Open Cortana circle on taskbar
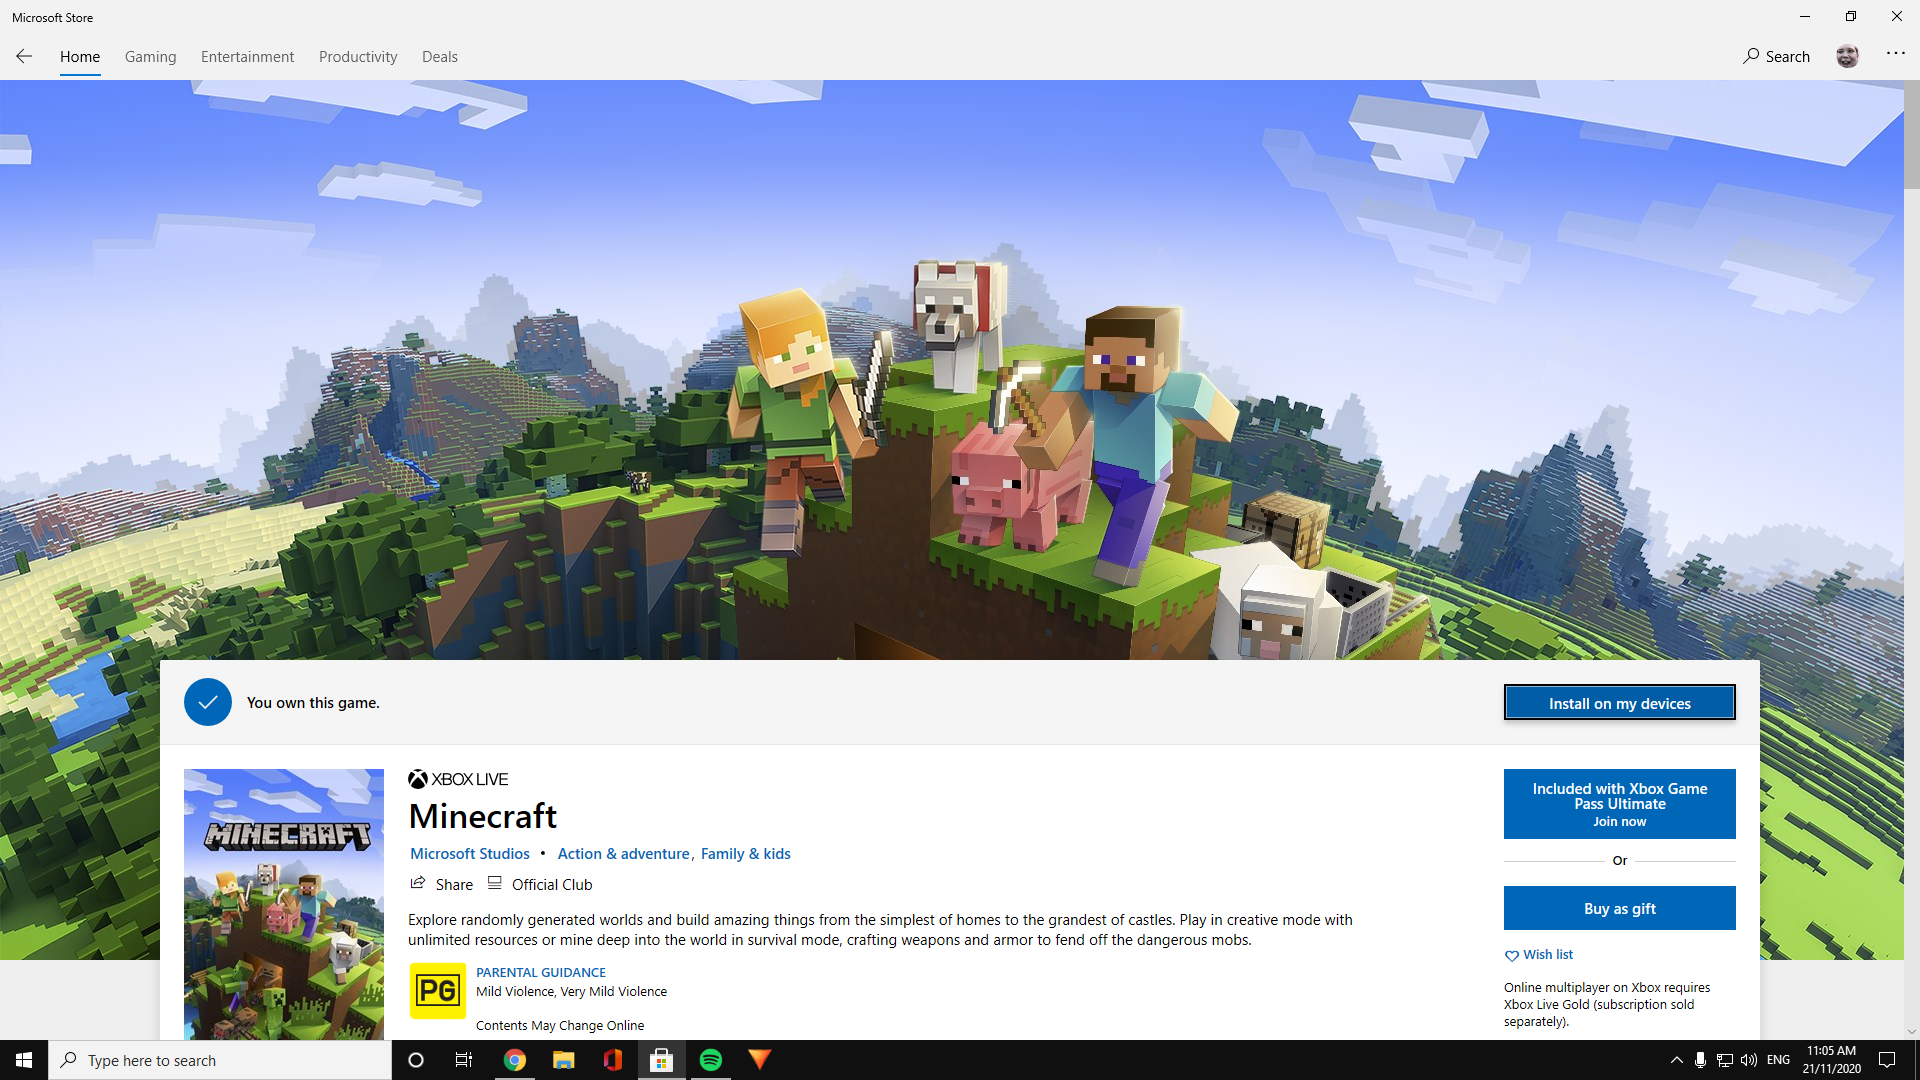1920x1080 pixels. (416, 1060)
